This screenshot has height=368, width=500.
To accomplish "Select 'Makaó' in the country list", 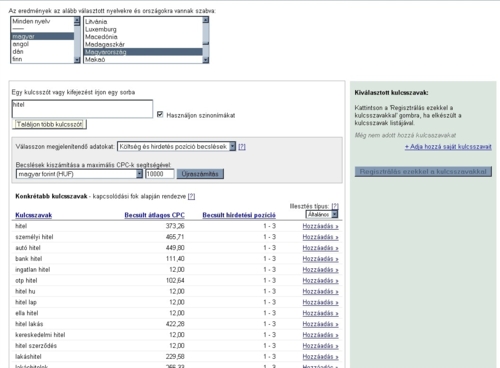I will [143, 59].
